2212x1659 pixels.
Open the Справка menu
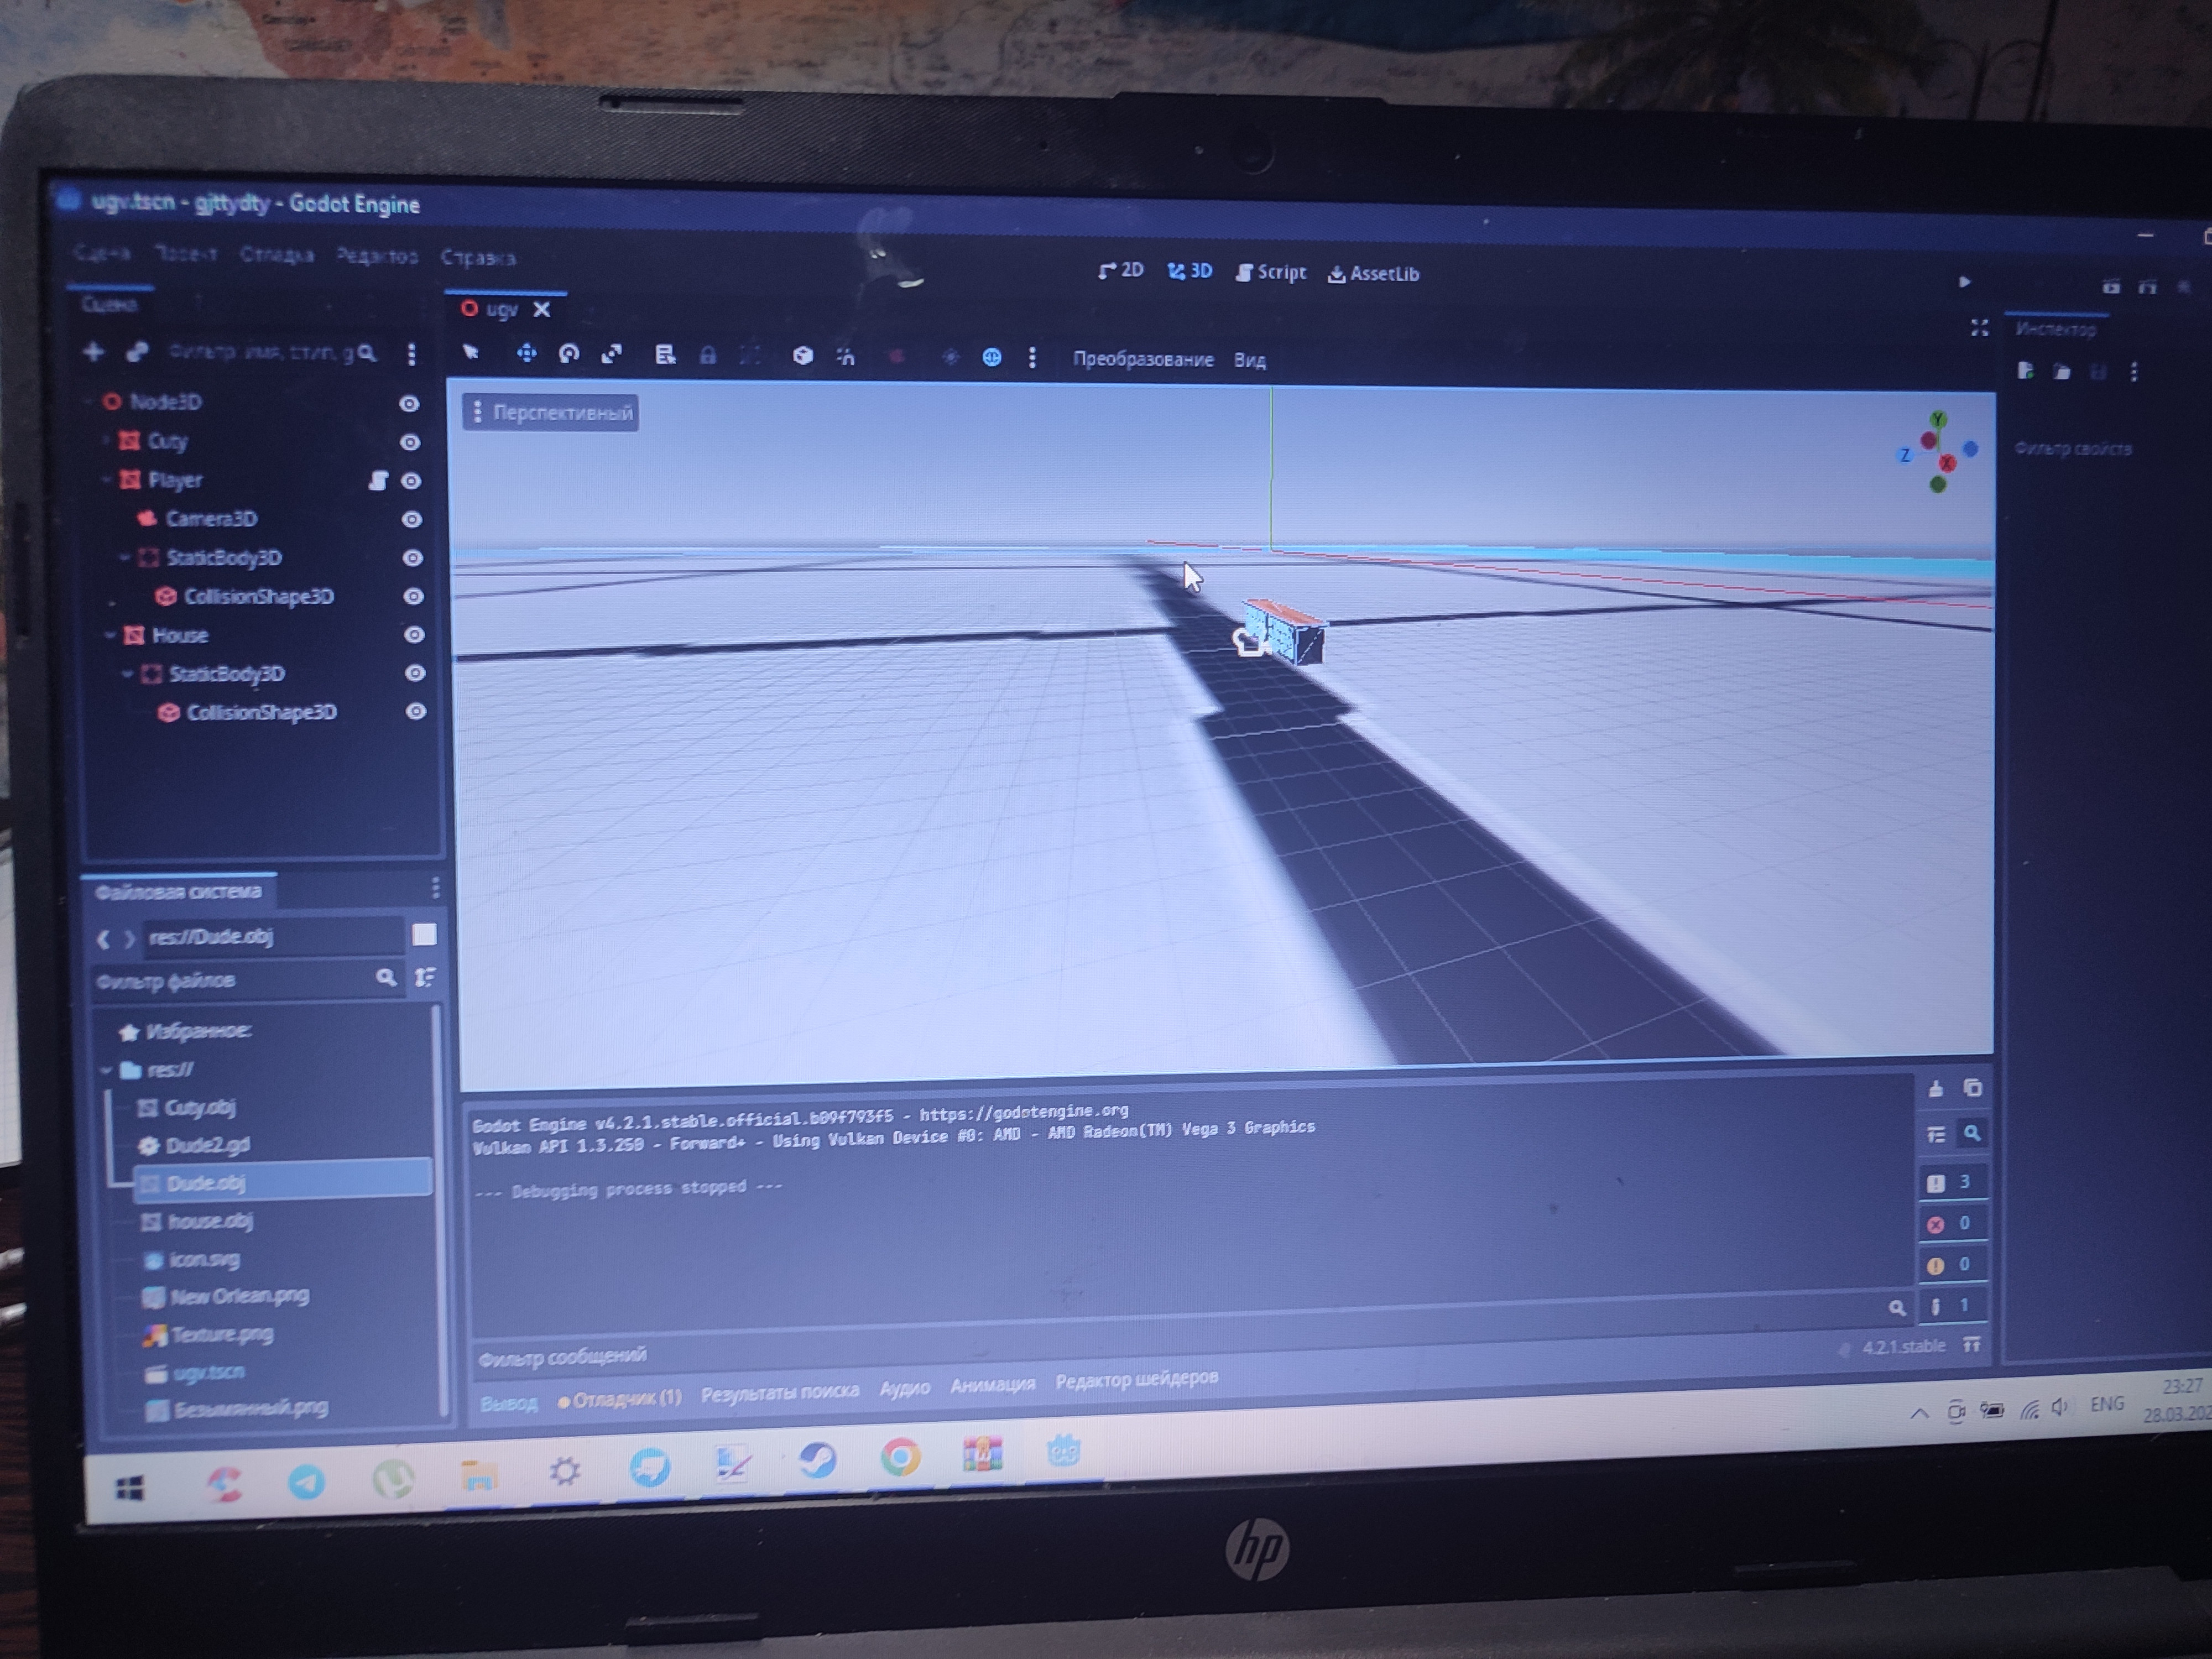[478, 258]
